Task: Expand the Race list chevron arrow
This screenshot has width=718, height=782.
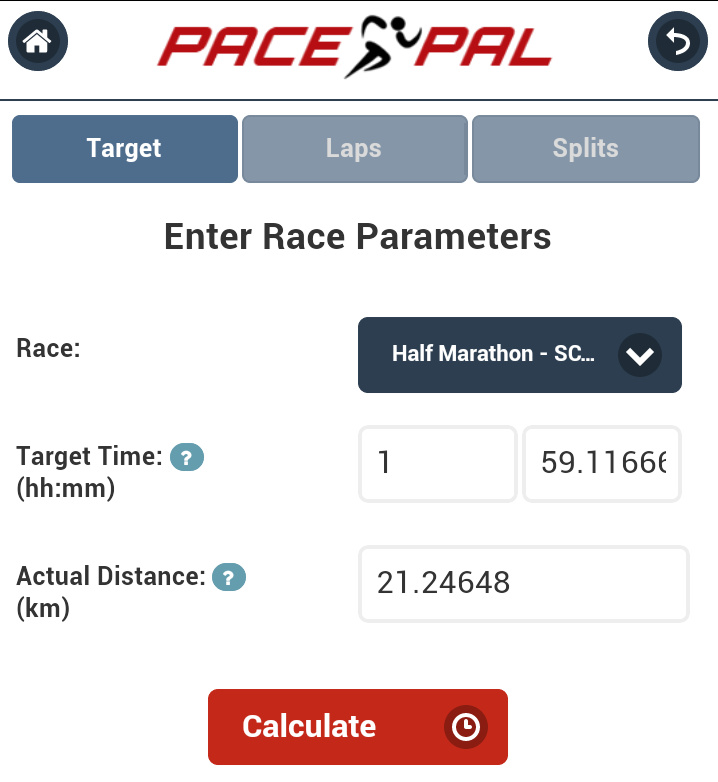Action: point(639,355)
